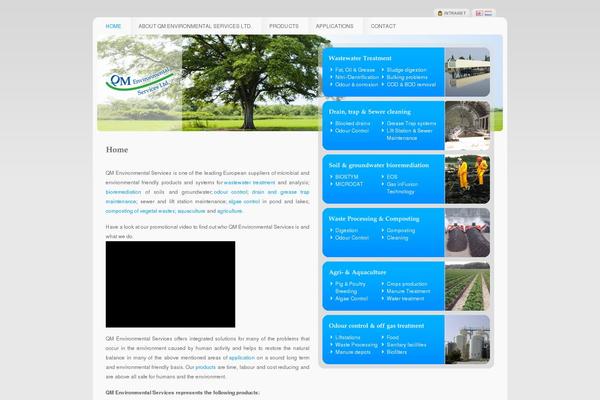Select Odour & corrosion link

(356, 85)
